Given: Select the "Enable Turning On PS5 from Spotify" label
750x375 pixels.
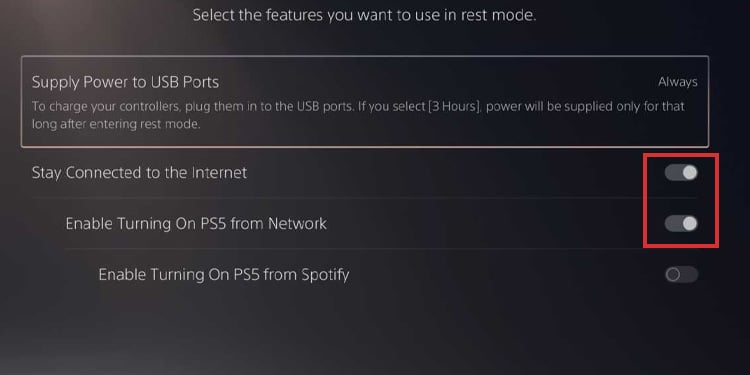Looking at the screenshot, I should (x=224, y=275).
